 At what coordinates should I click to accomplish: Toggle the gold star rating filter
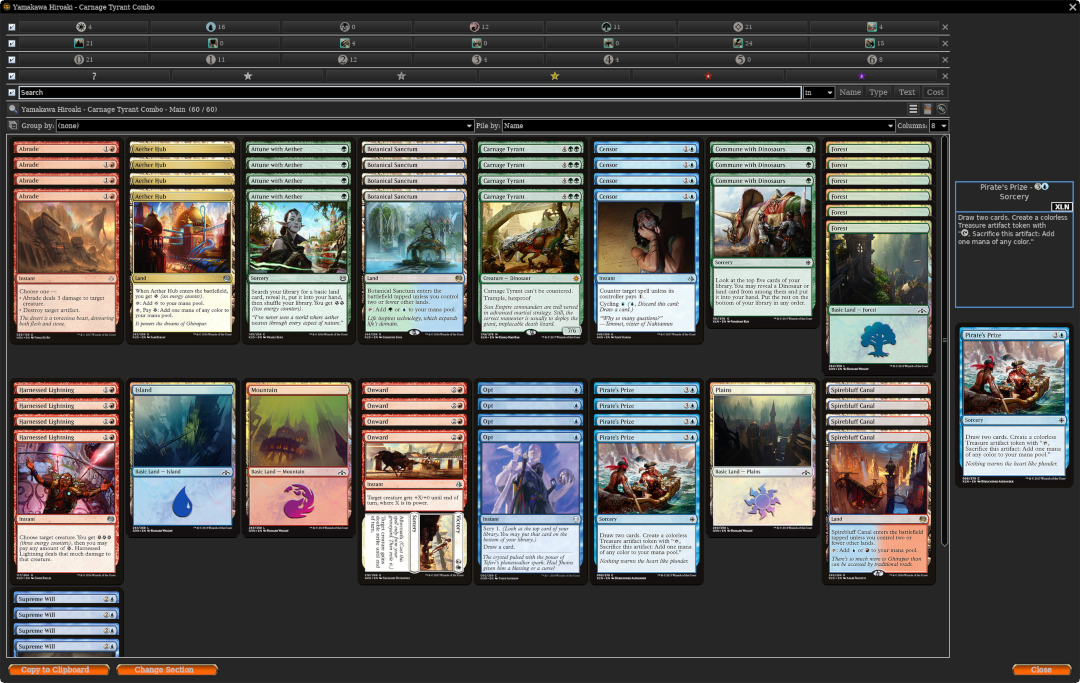[555, 76]
